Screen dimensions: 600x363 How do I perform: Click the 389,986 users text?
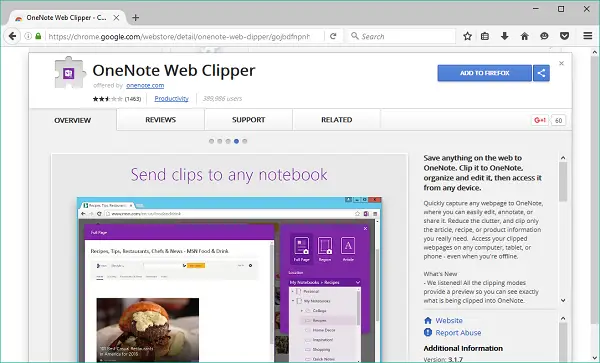pyautogui.click(x=222, y=98)
